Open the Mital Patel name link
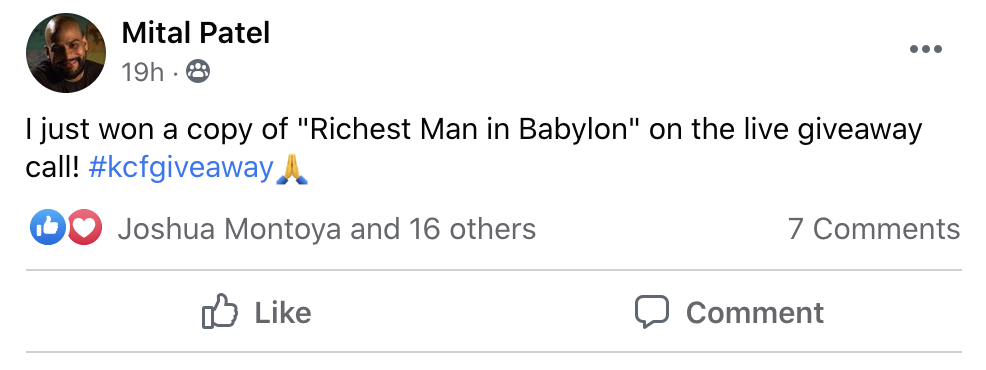Screen dimensions: 986x370 (x=196, y=33)
